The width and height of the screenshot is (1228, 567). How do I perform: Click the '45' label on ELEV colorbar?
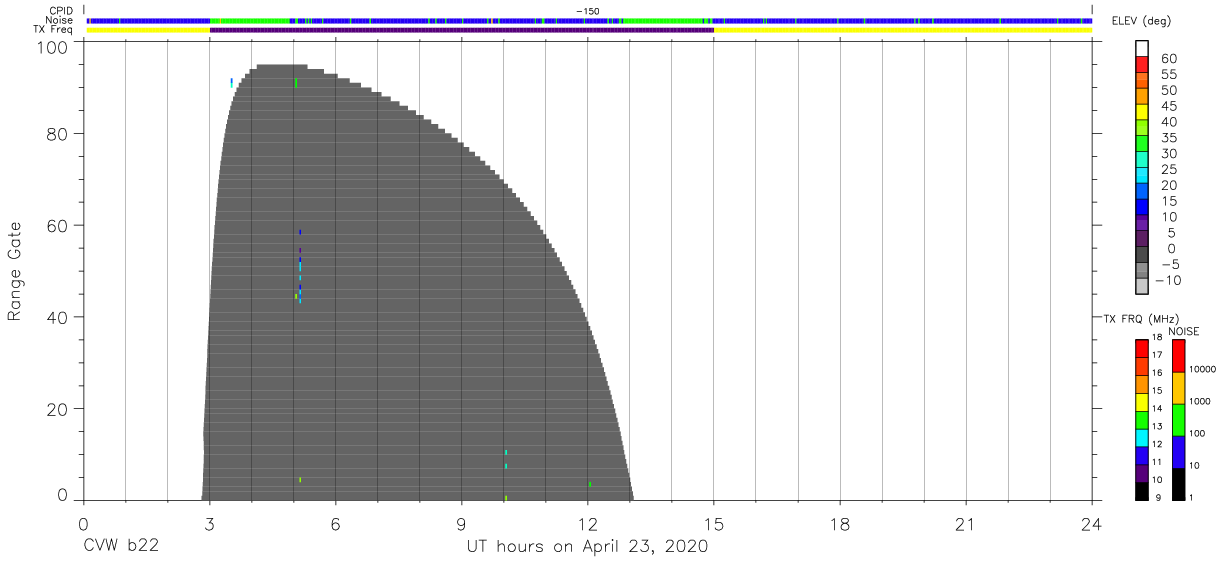(1168, 106)
